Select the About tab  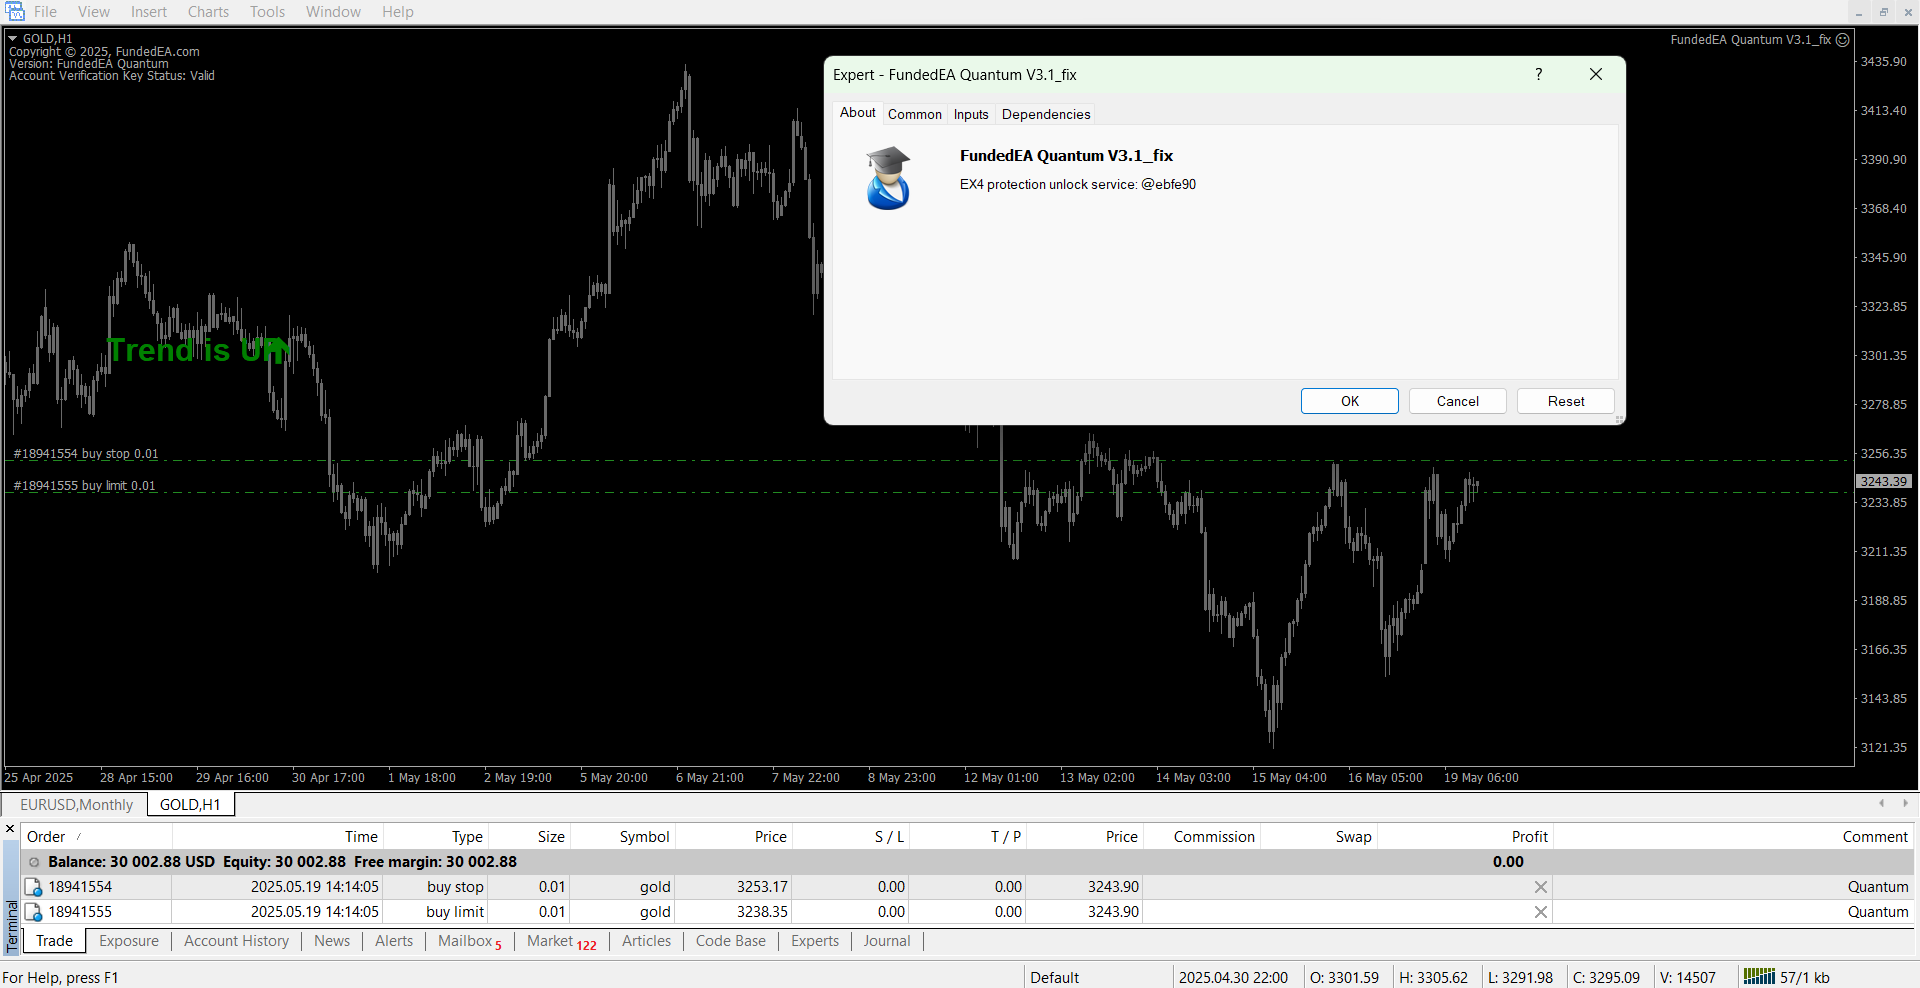858,113
